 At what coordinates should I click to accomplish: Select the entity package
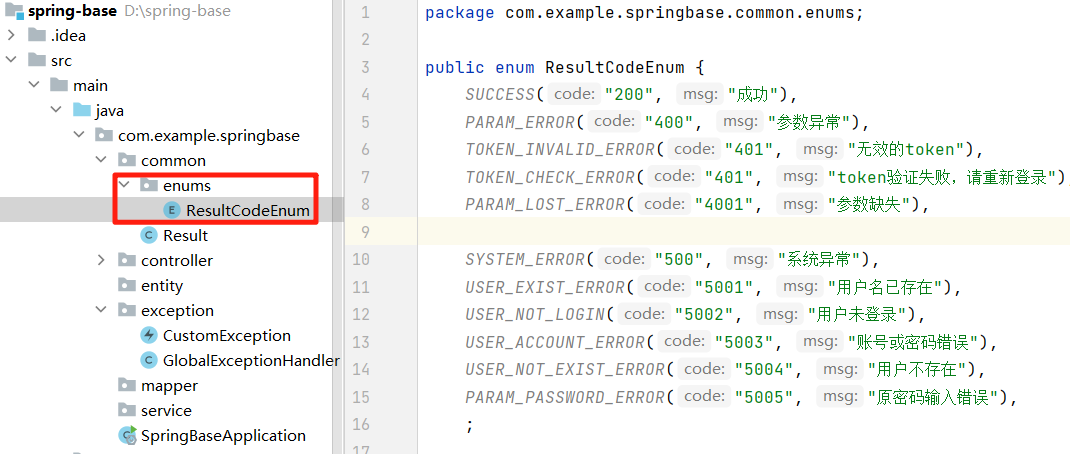tap(162, 285)
